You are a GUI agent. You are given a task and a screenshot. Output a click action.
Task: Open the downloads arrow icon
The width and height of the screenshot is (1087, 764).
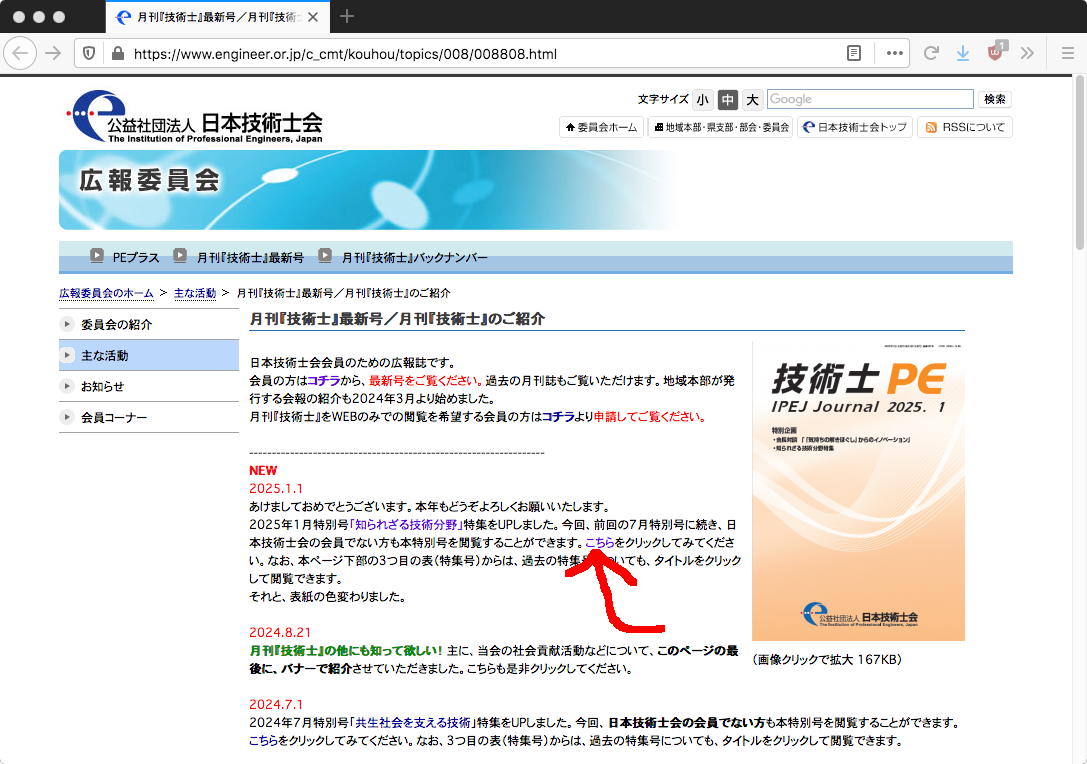point(963,53)
